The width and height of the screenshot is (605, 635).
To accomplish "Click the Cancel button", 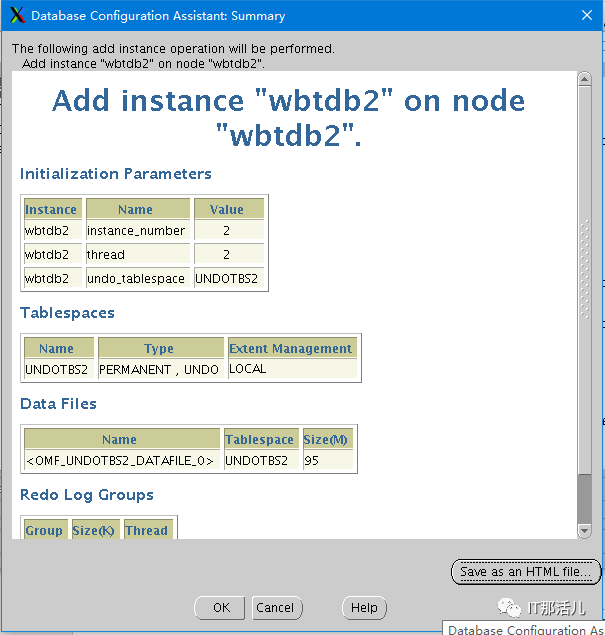I will 277,607.
